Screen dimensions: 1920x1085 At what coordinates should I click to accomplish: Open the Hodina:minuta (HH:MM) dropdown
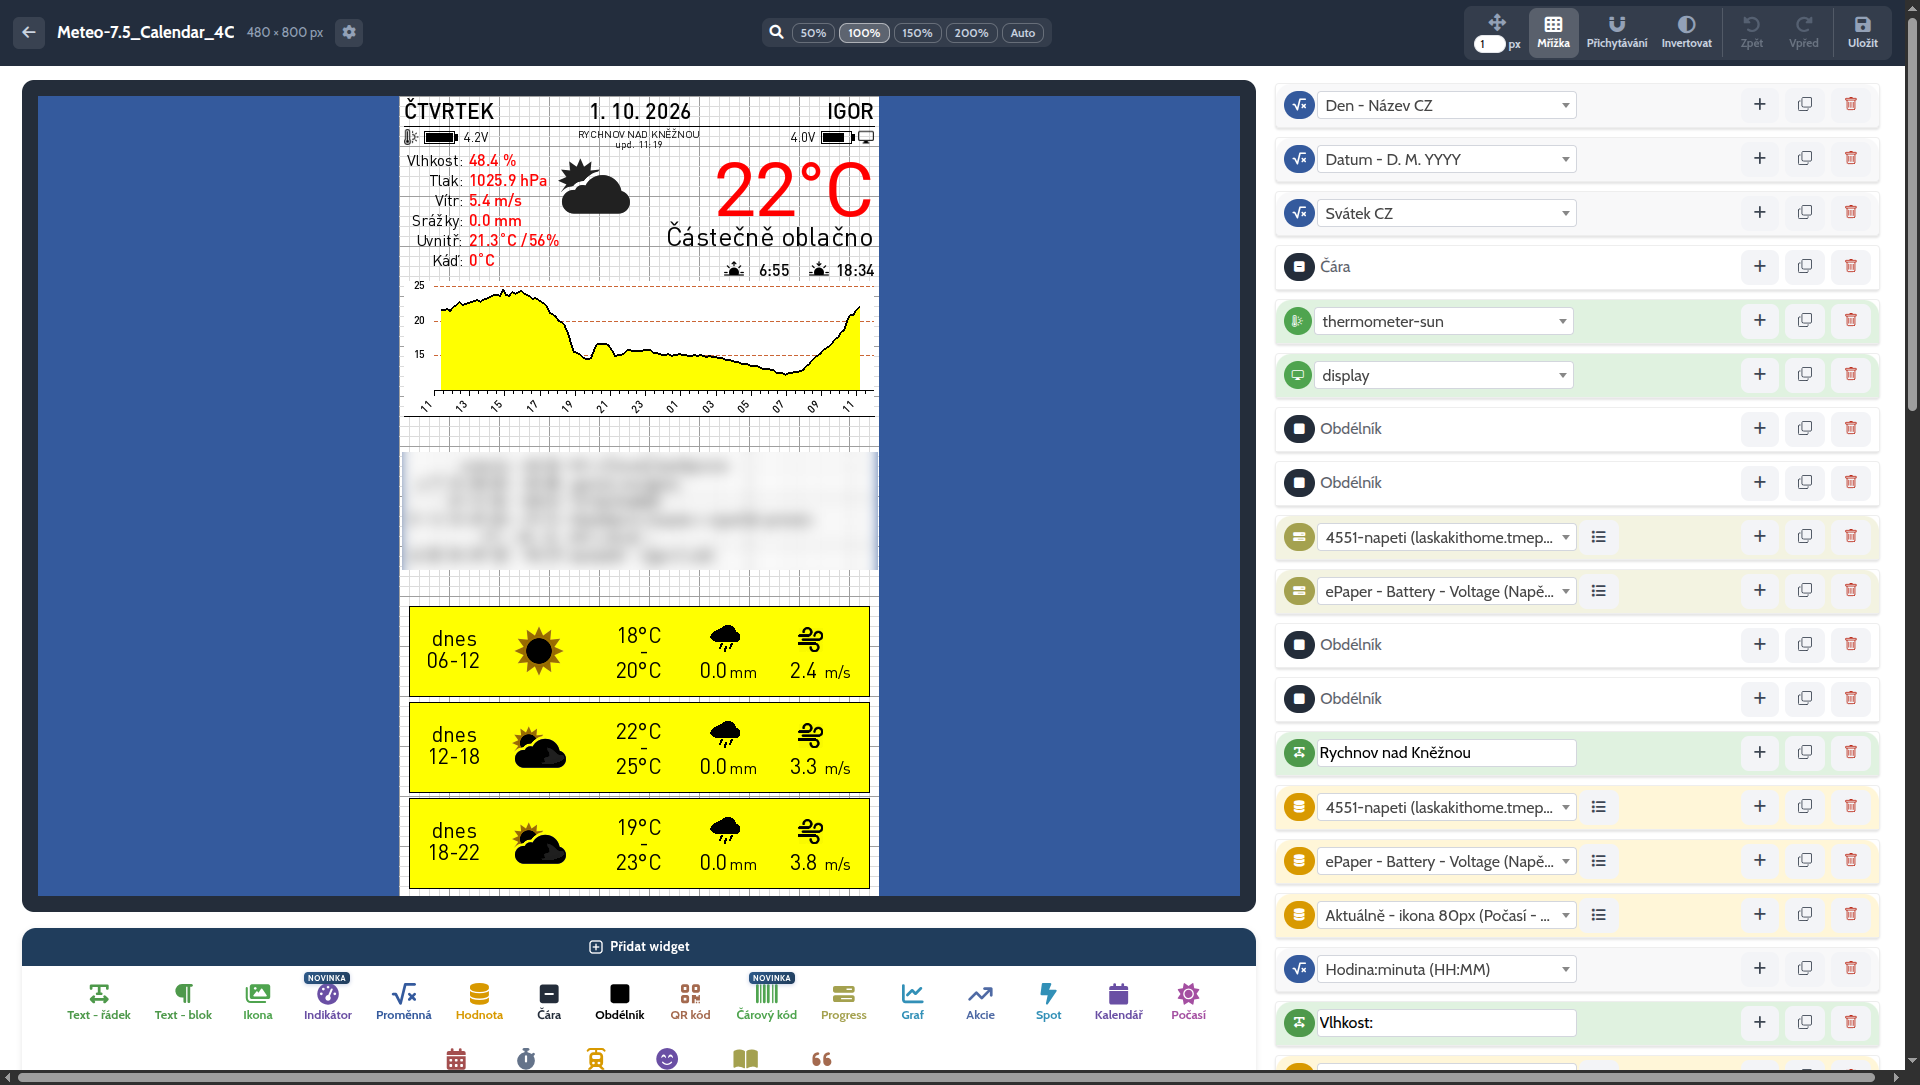tap(1446, 969)
